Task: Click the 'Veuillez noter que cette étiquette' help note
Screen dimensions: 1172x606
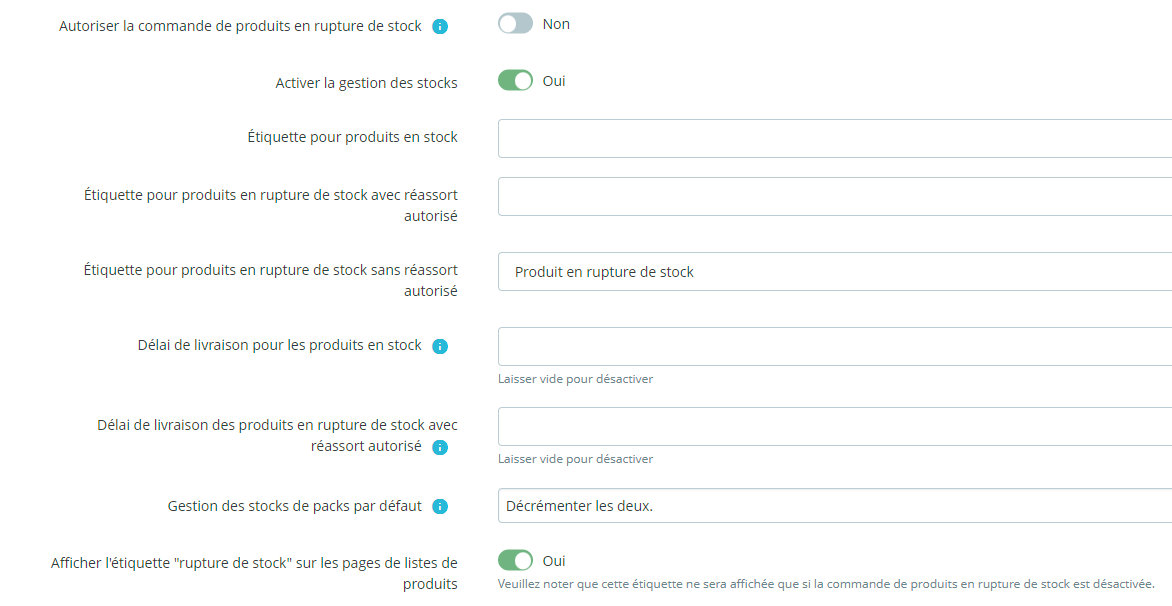Action: (826, 583)
